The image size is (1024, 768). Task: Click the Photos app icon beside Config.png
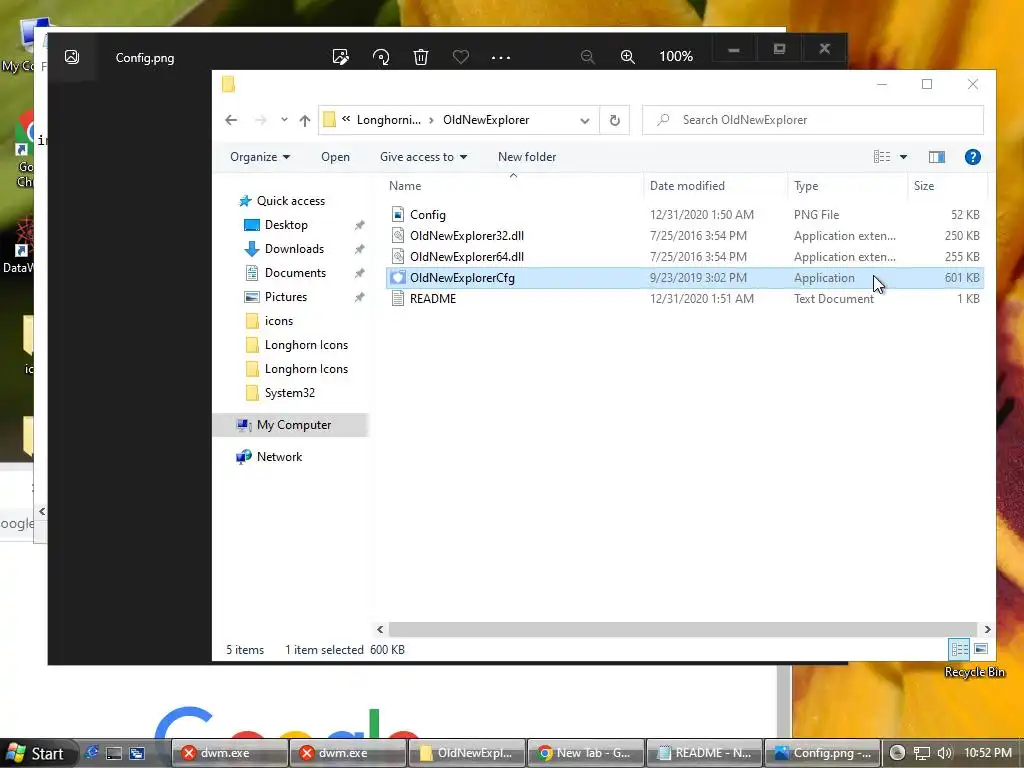(72, 57)
